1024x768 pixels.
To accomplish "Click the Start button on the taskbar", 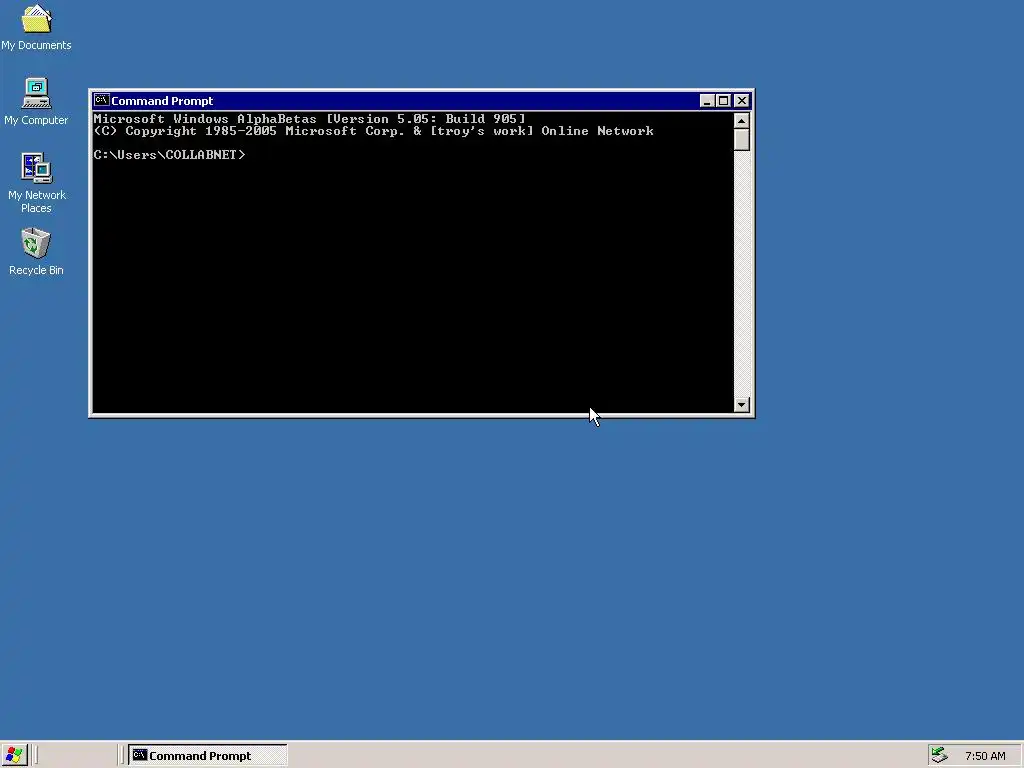I will (x=14, y=756).
